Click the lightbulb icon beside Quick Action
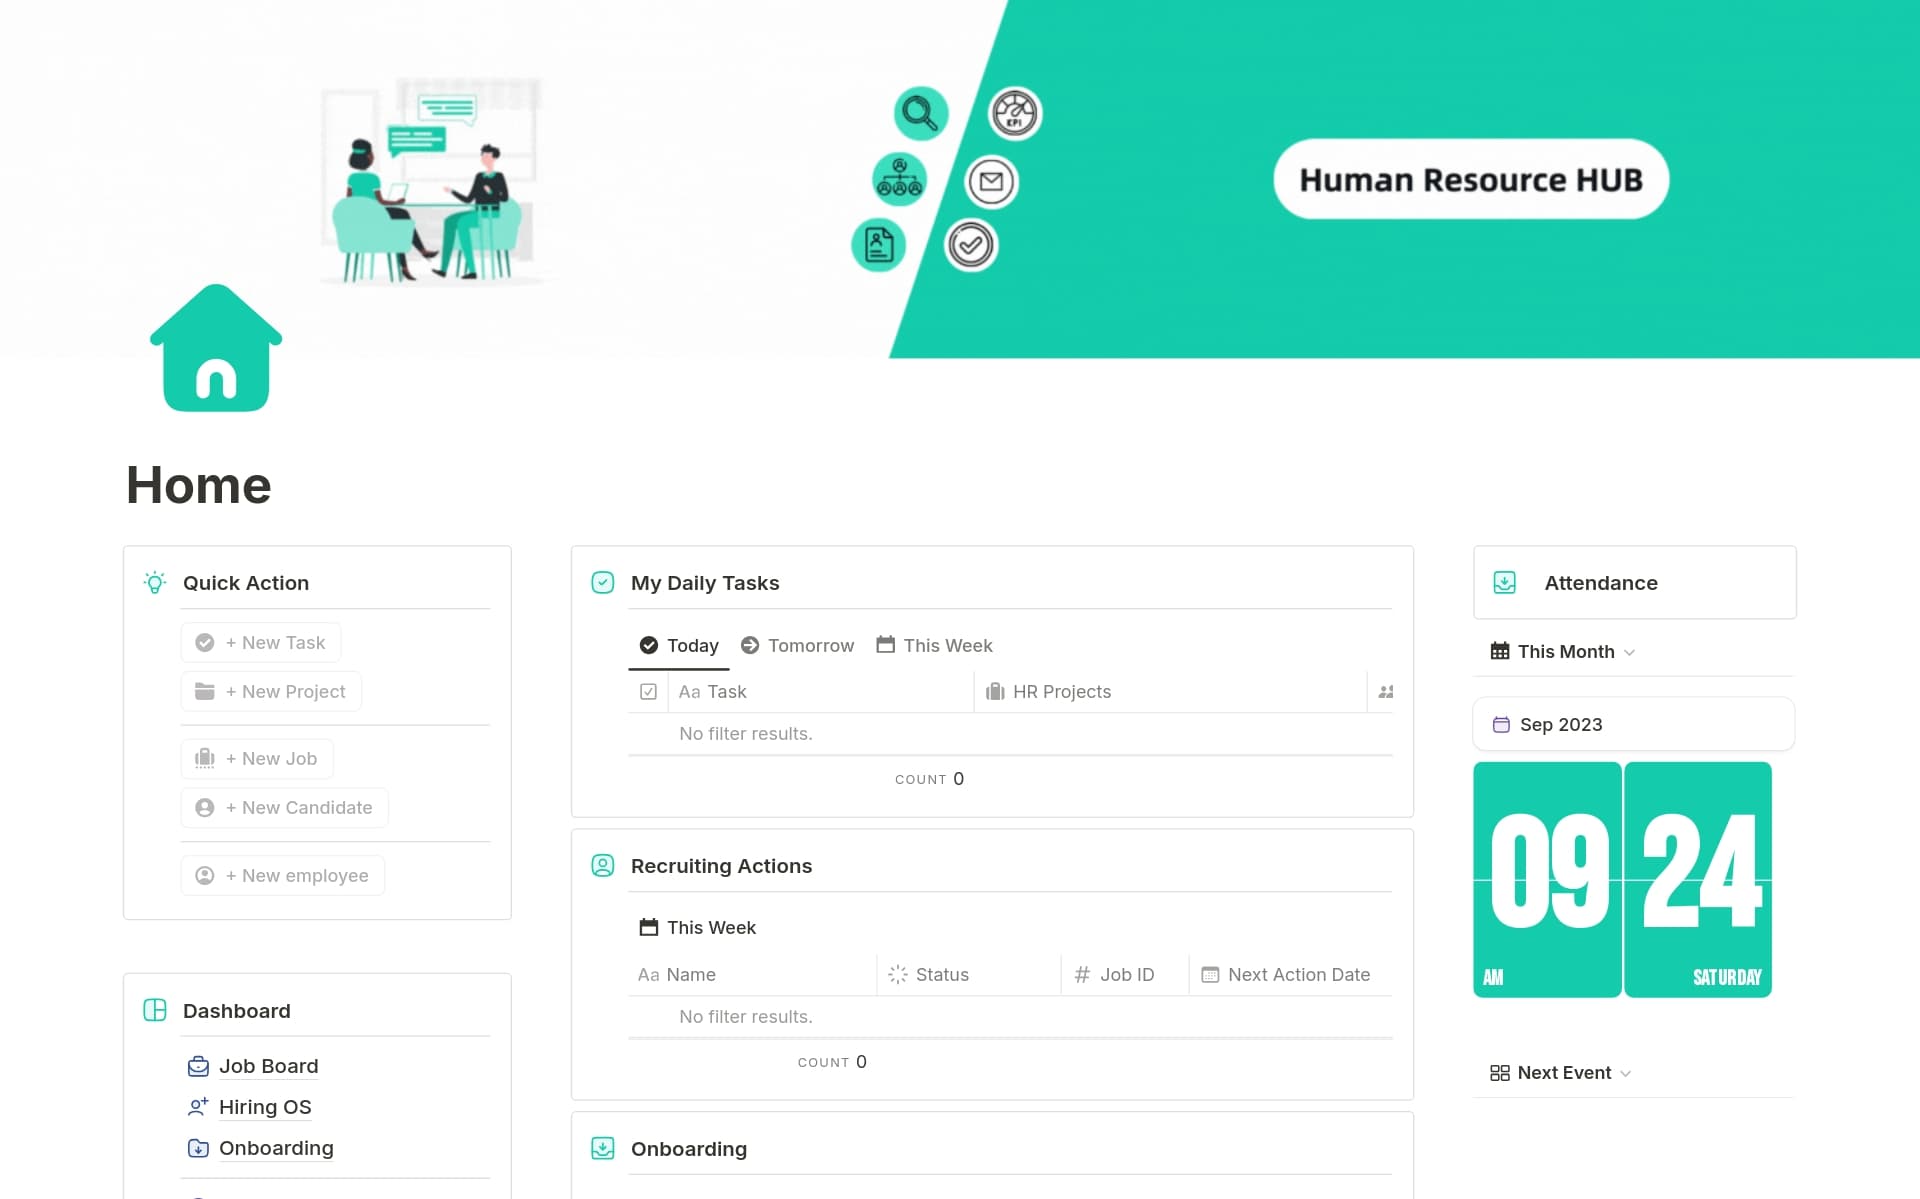Screen dimensions: 1920x1199 point(155,583)
